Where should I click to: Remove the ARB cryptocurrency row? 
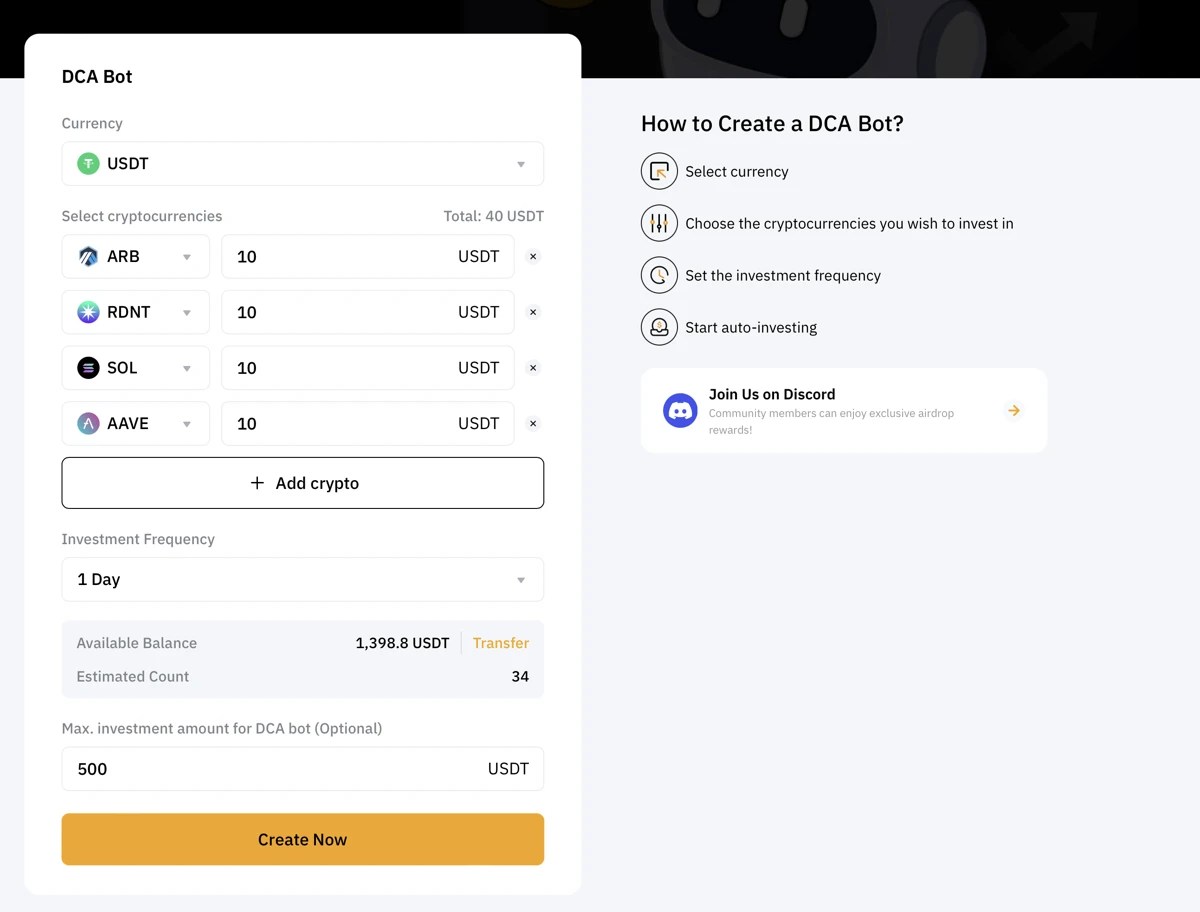point(533,256)
